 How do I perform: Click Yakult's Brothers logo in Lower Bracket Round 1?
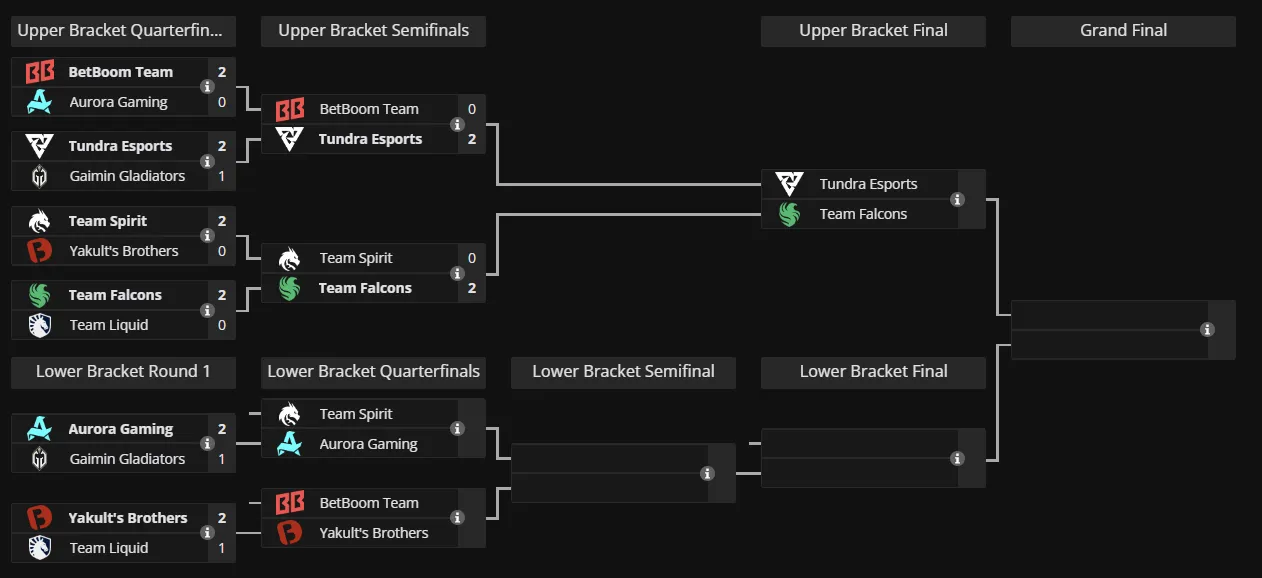coord(39,518)
